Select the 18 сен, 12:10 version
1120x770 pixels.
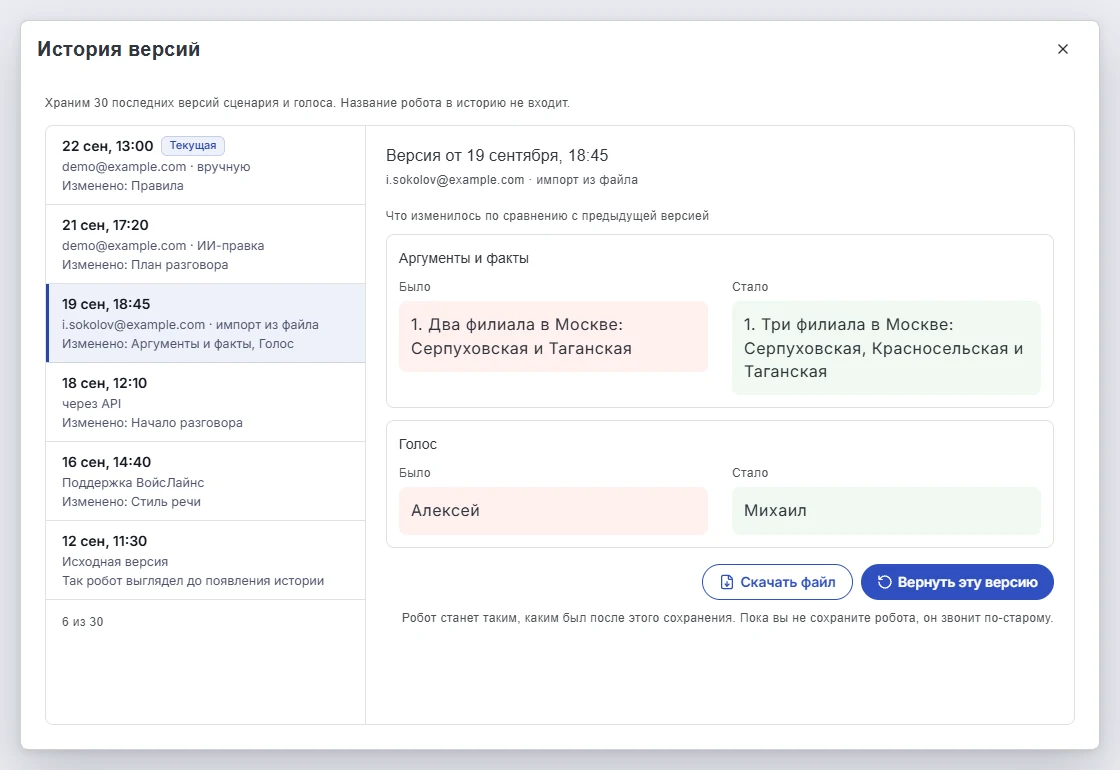(x=206, y=402)
